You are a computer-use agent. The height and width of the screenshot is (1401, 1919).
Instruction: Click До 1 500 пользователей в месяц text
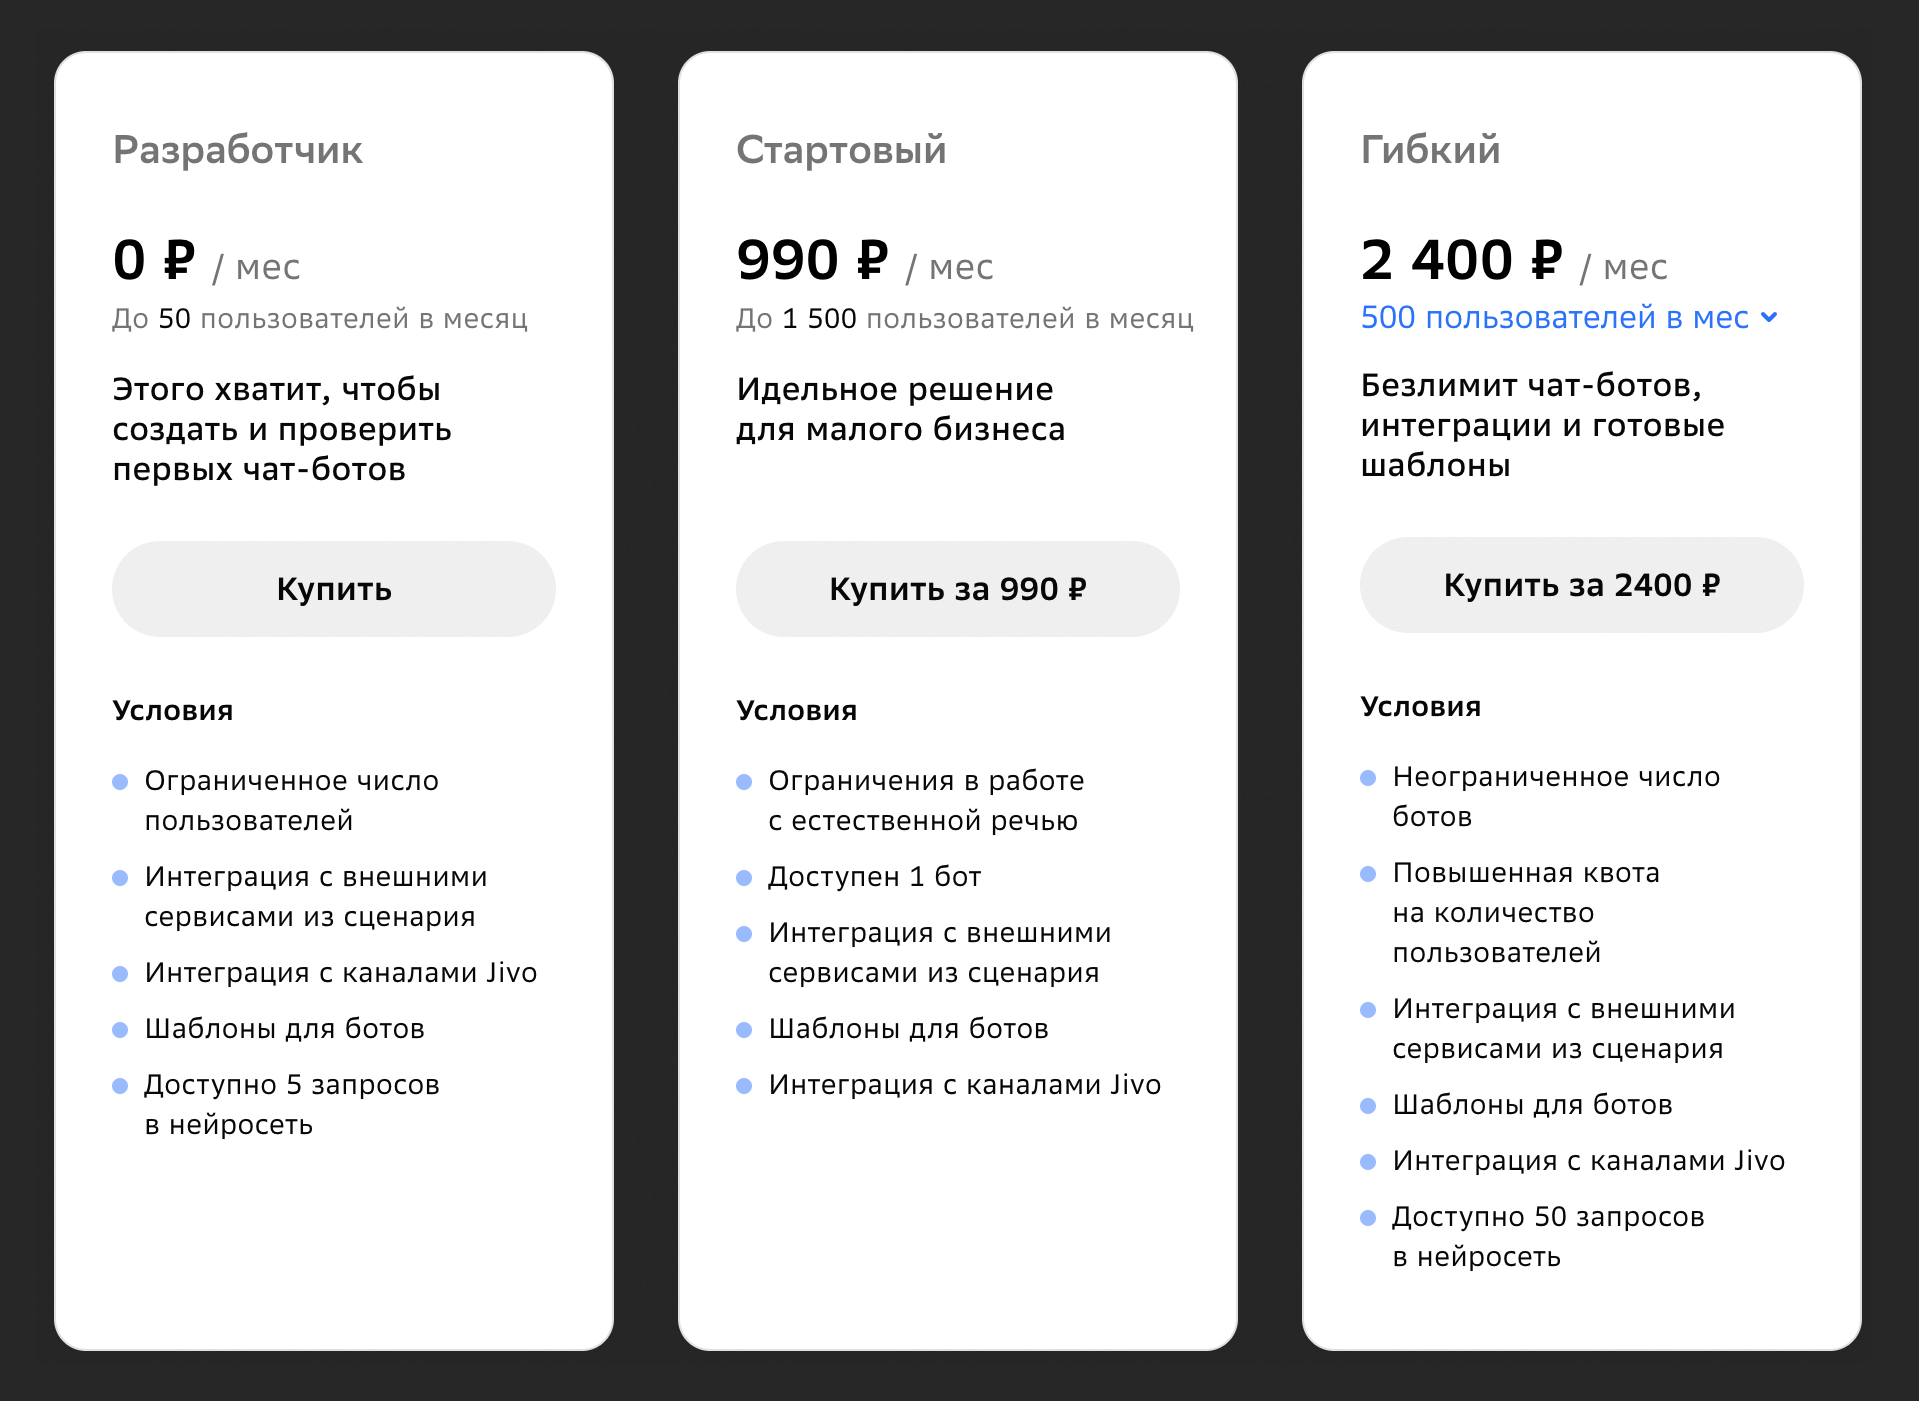click(x=965, y=319)
